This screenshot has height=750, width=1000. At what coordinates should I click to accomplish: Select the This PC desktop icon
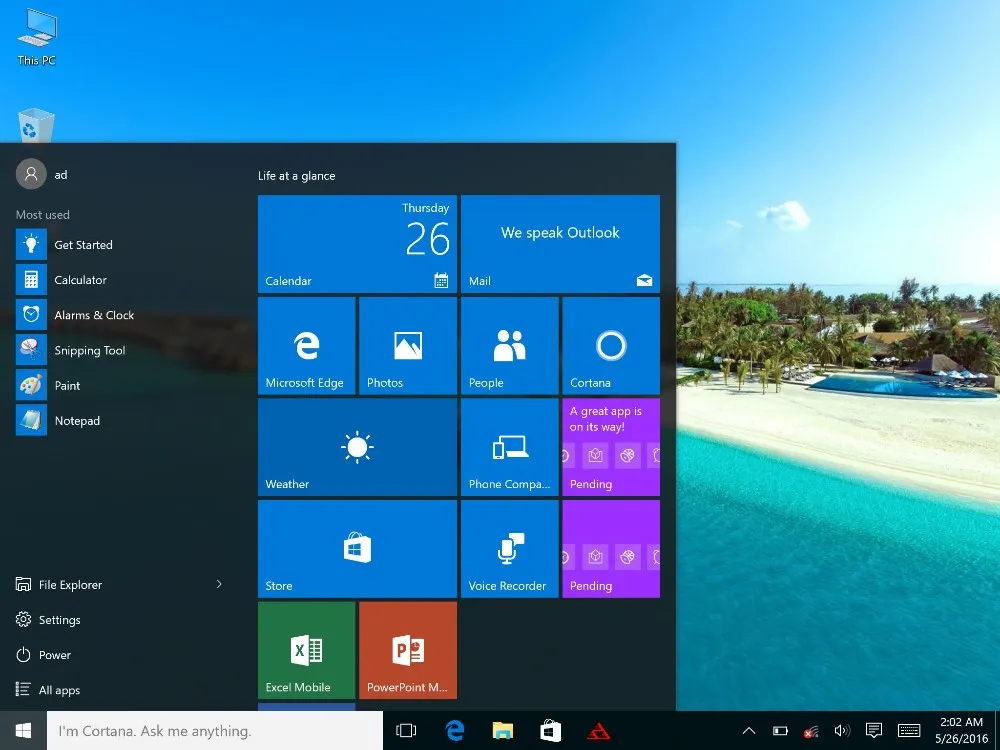(x=37, y=37)
